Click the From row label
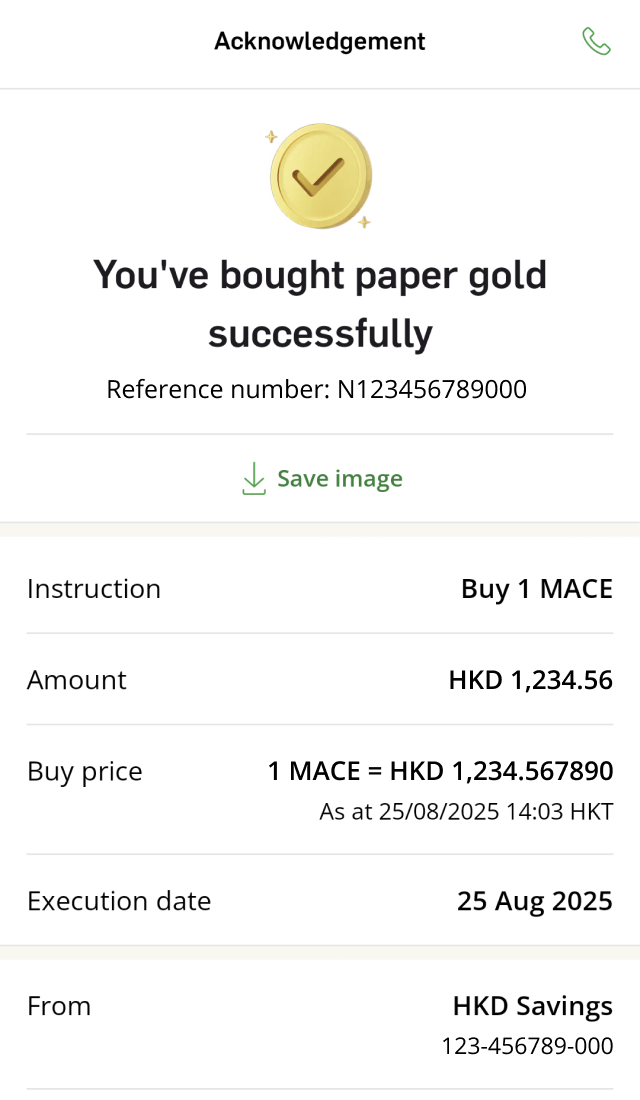640x1100 pixels. pyautogui.click(x=59, y=1006)
